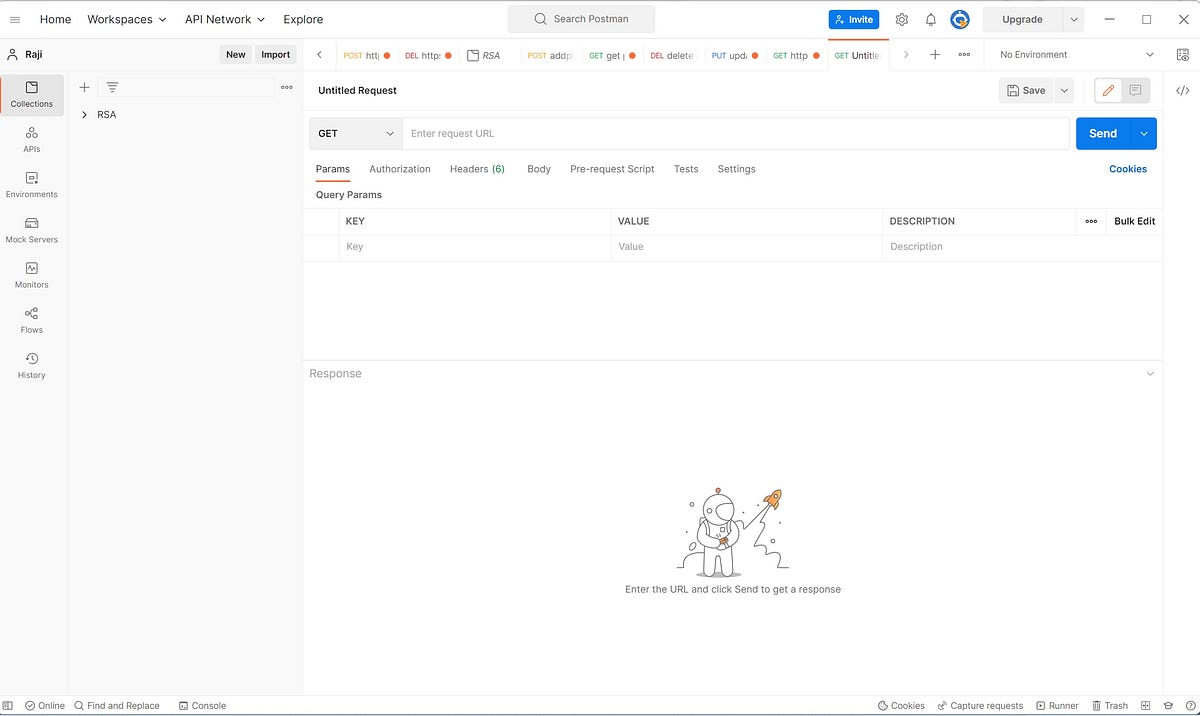Switch to documentation comments view

[1135, 90]
